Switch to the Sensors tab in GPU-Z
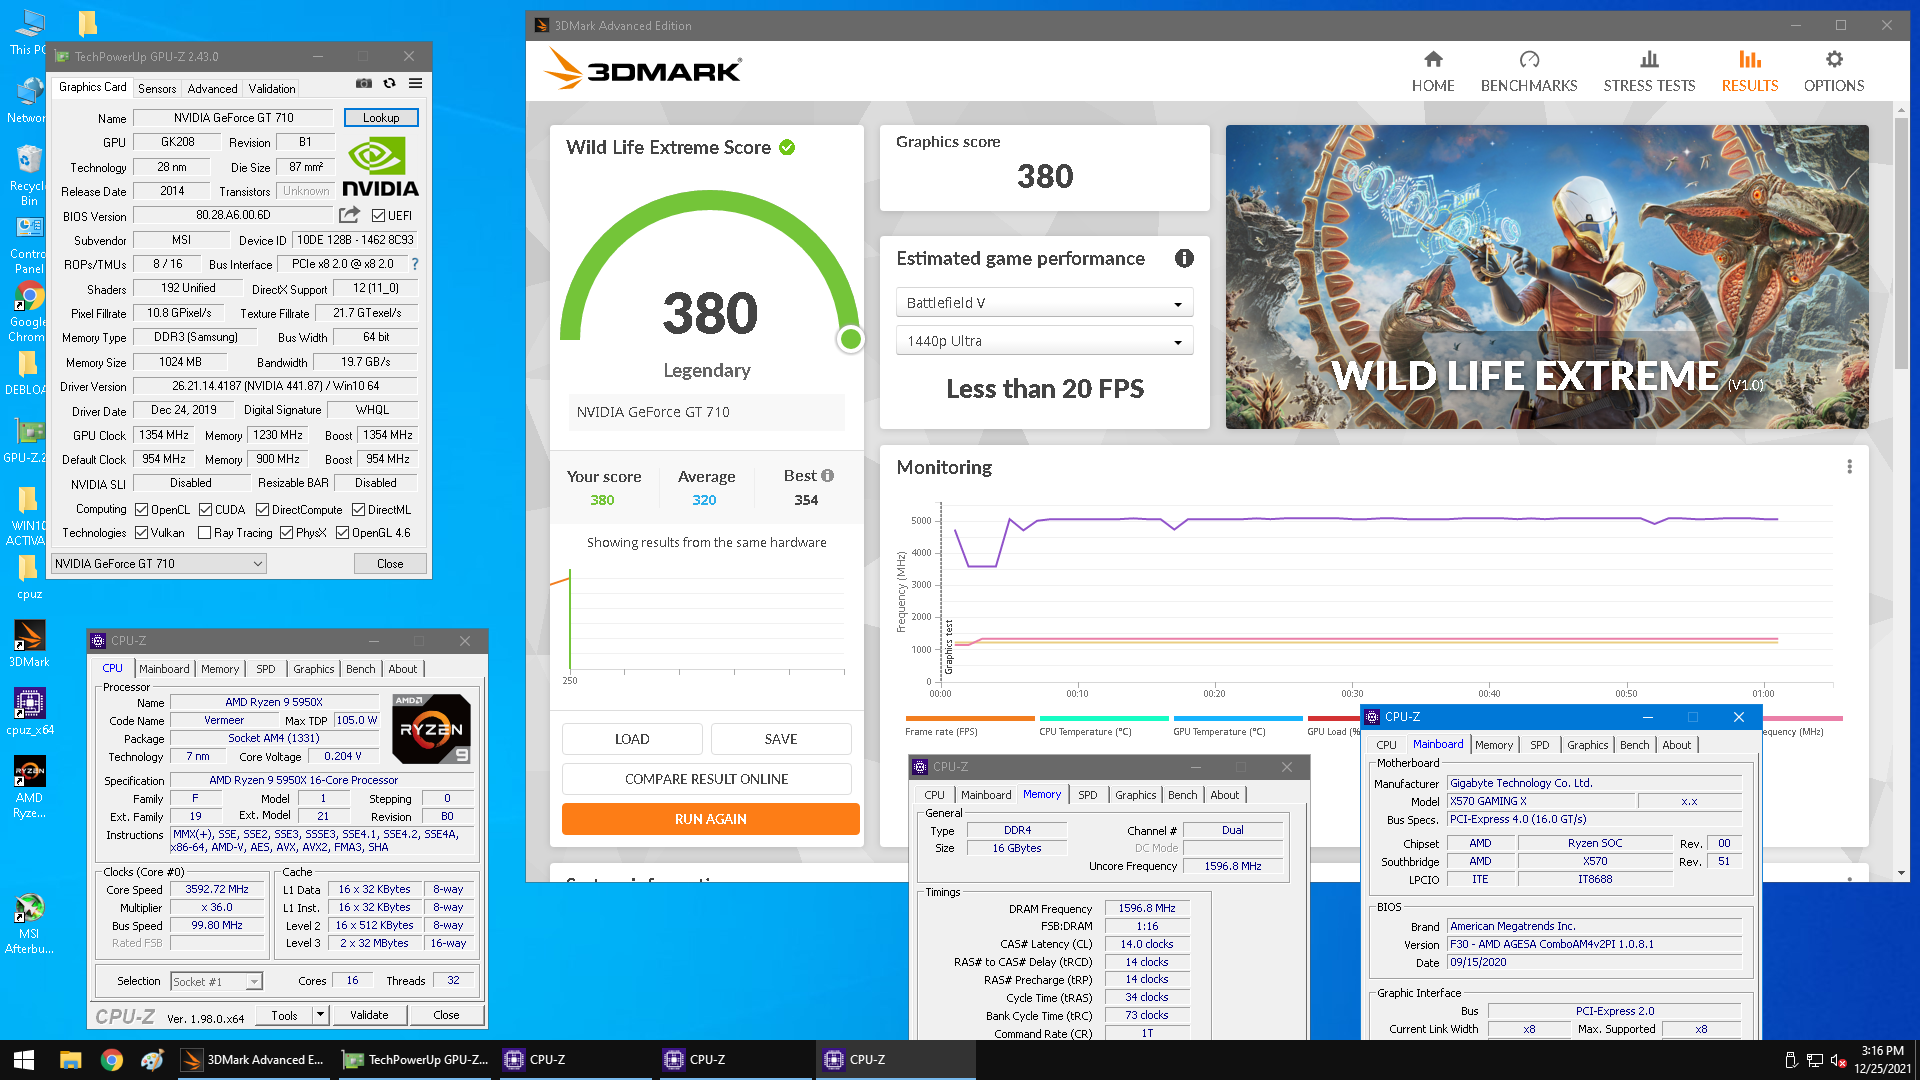 [157, 88]
